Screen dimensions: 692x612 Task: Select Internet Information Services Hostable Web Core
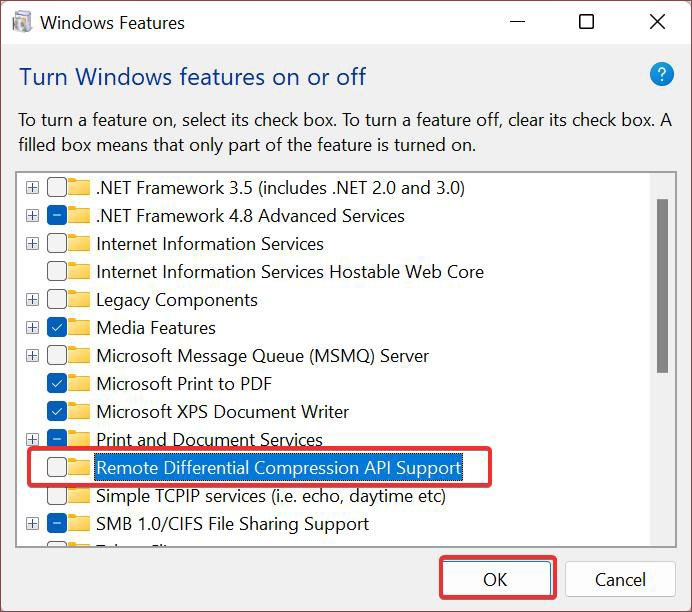290,272
